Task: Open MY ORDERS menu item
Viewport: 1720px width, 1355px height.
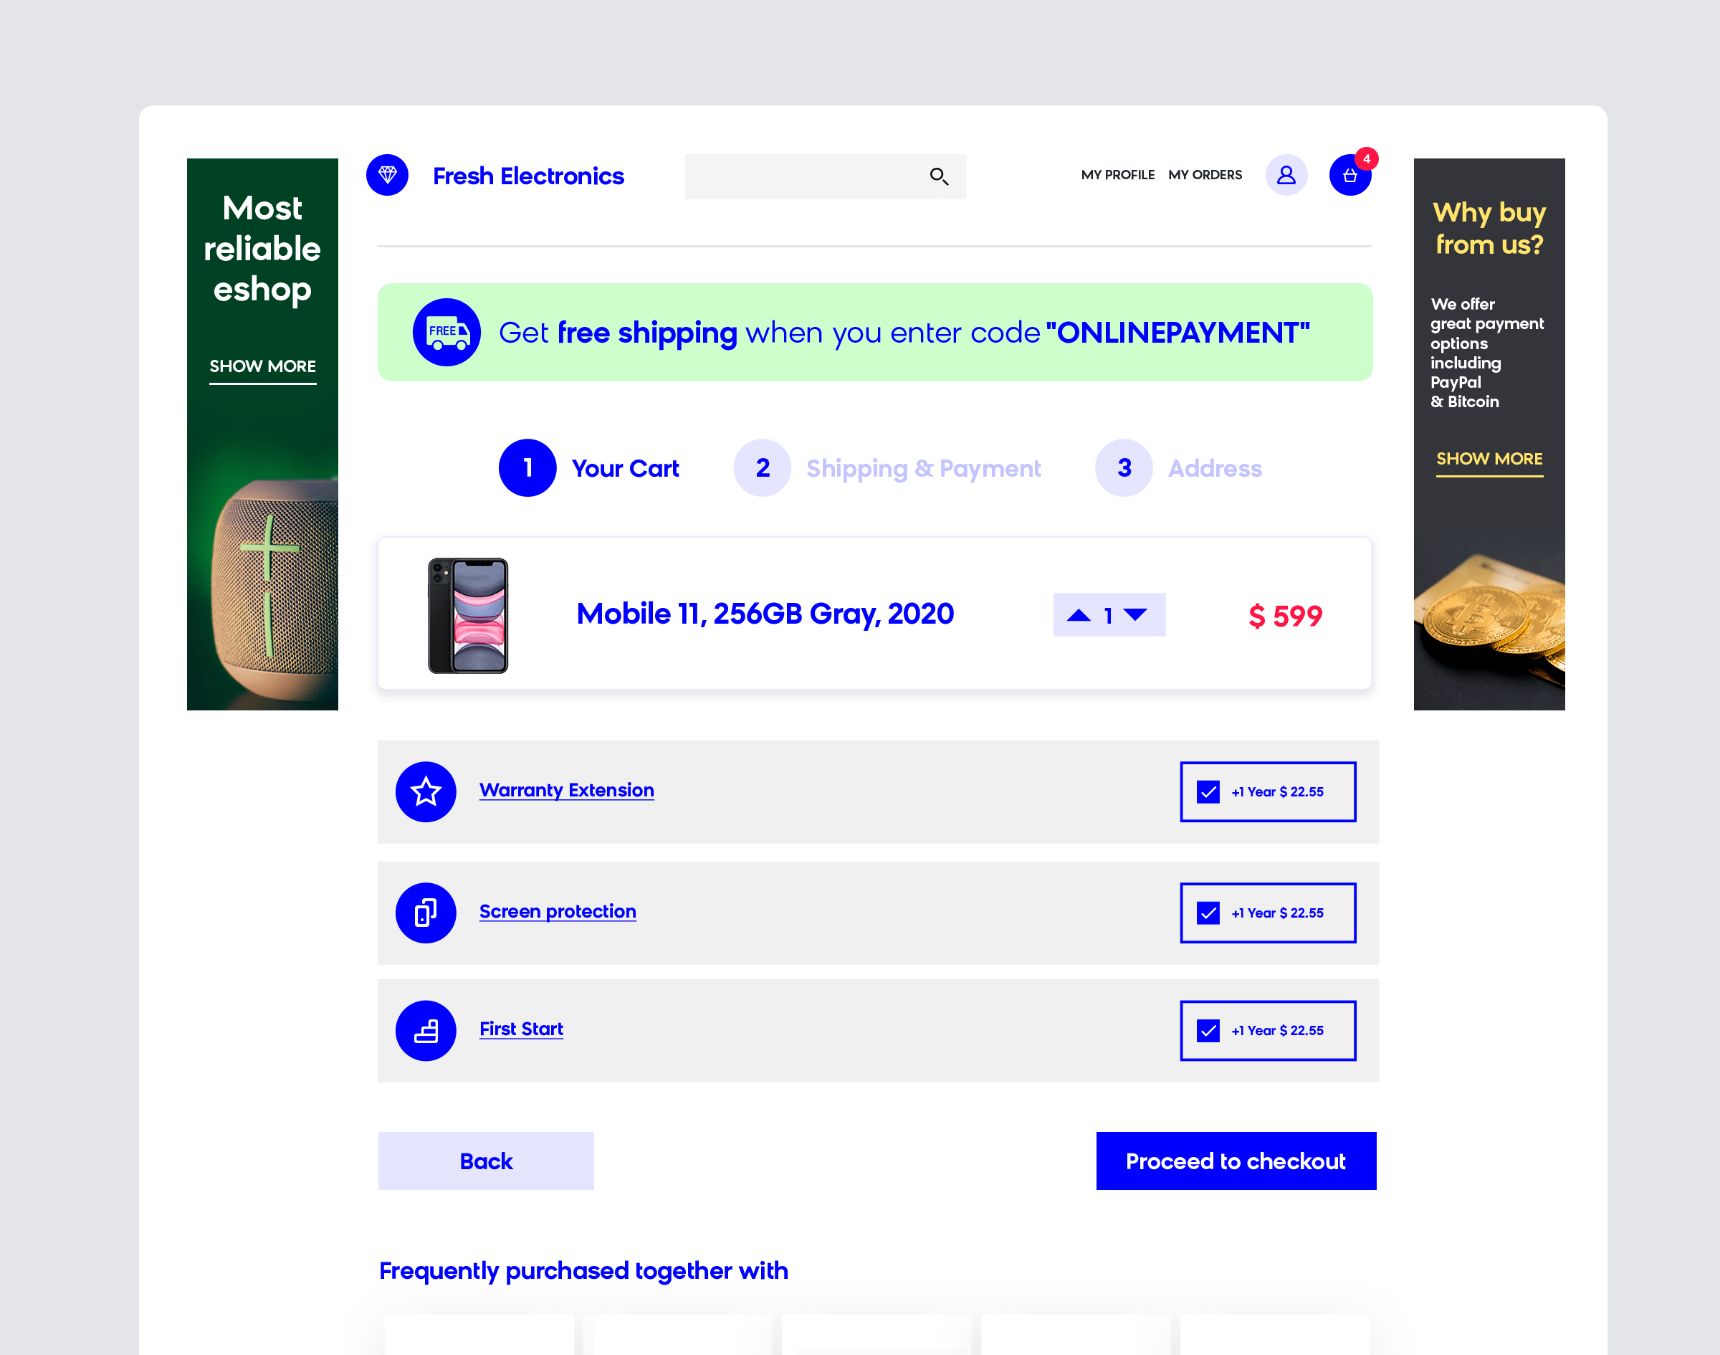Action: (1205, 175)
